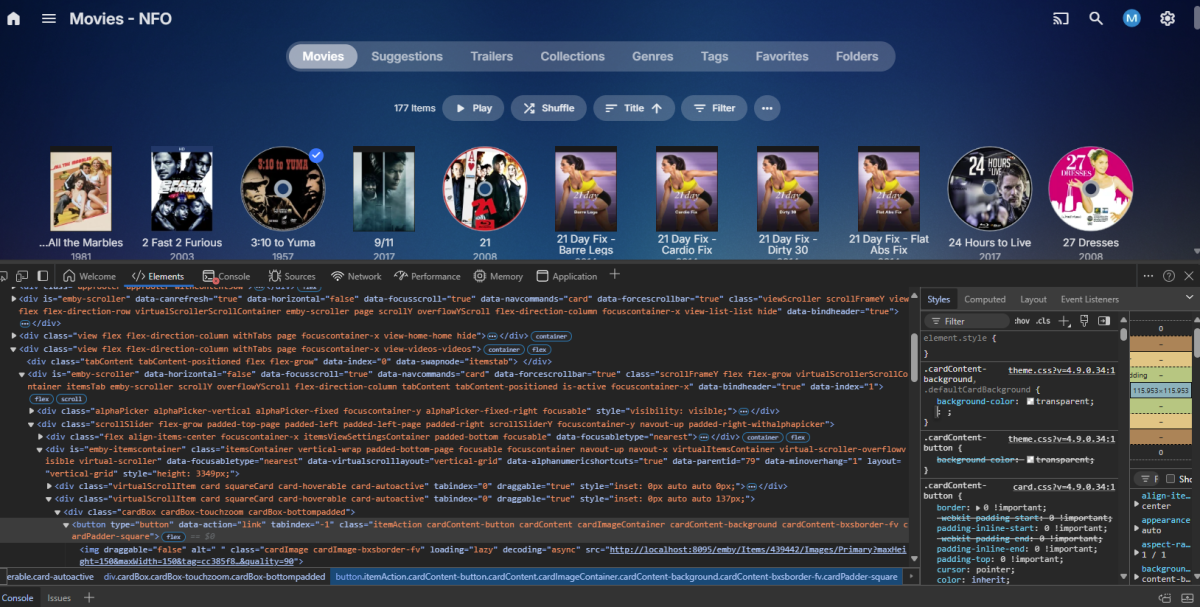Toggle the device toolbar icon in DevTools
Image resolution: width=1200 pixels, height=607 pixels.
point(22,275)
